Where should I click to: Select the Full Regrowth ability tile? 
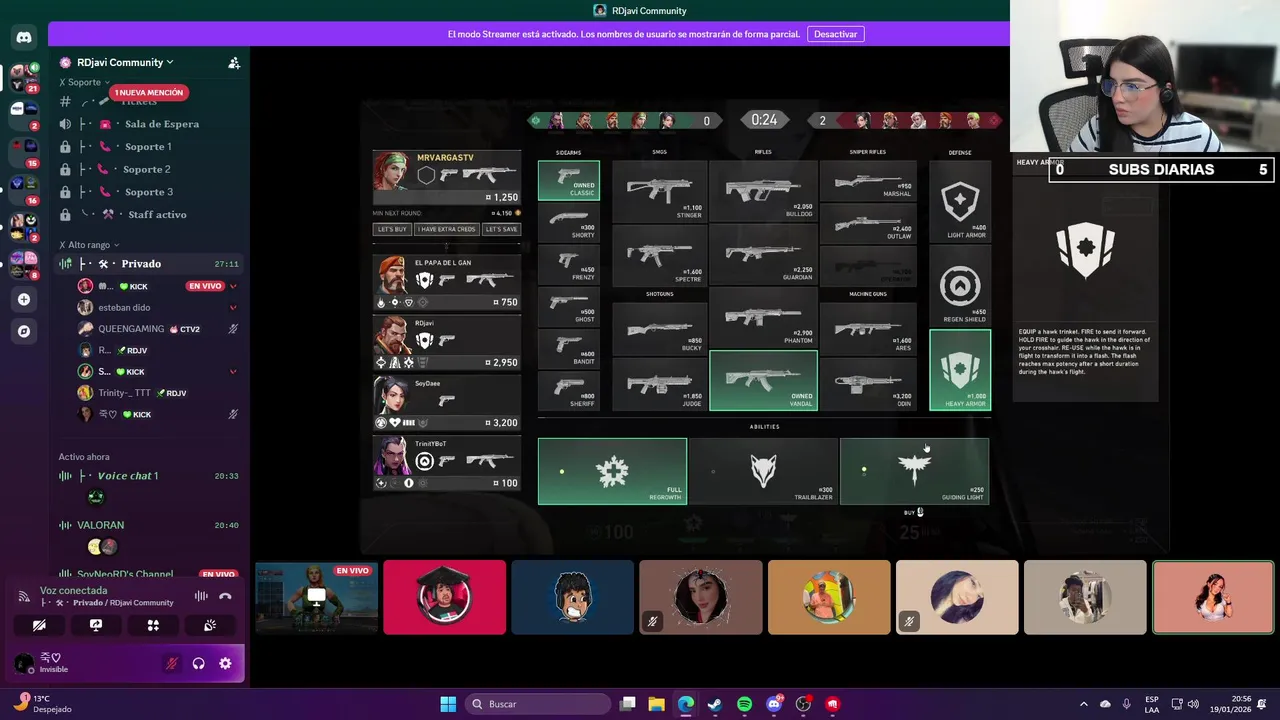612,471
